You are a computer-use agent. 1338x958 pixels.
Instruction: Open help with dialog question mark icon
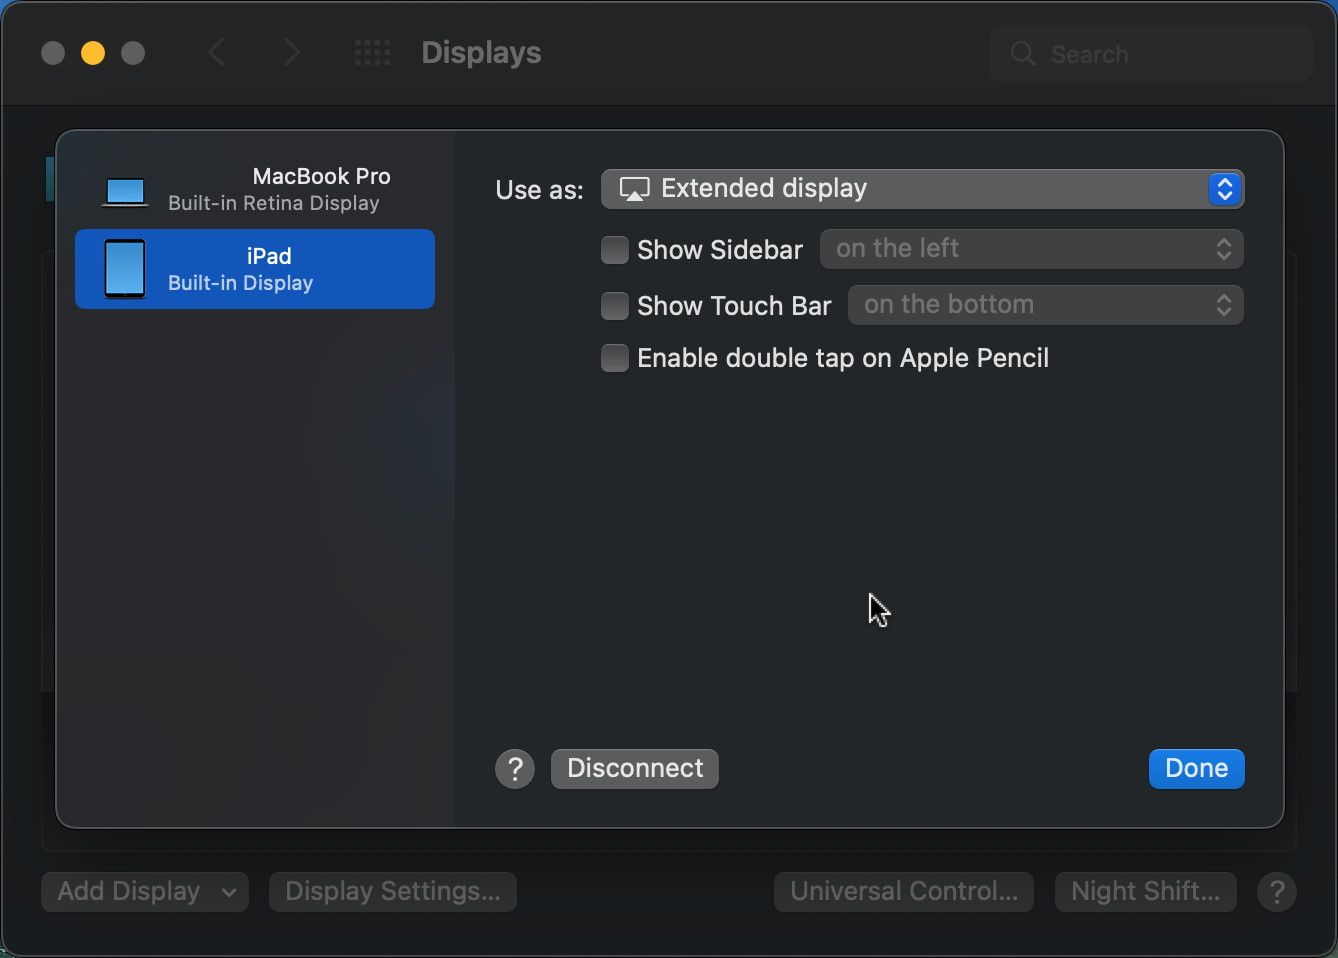(x=515, y=769)
